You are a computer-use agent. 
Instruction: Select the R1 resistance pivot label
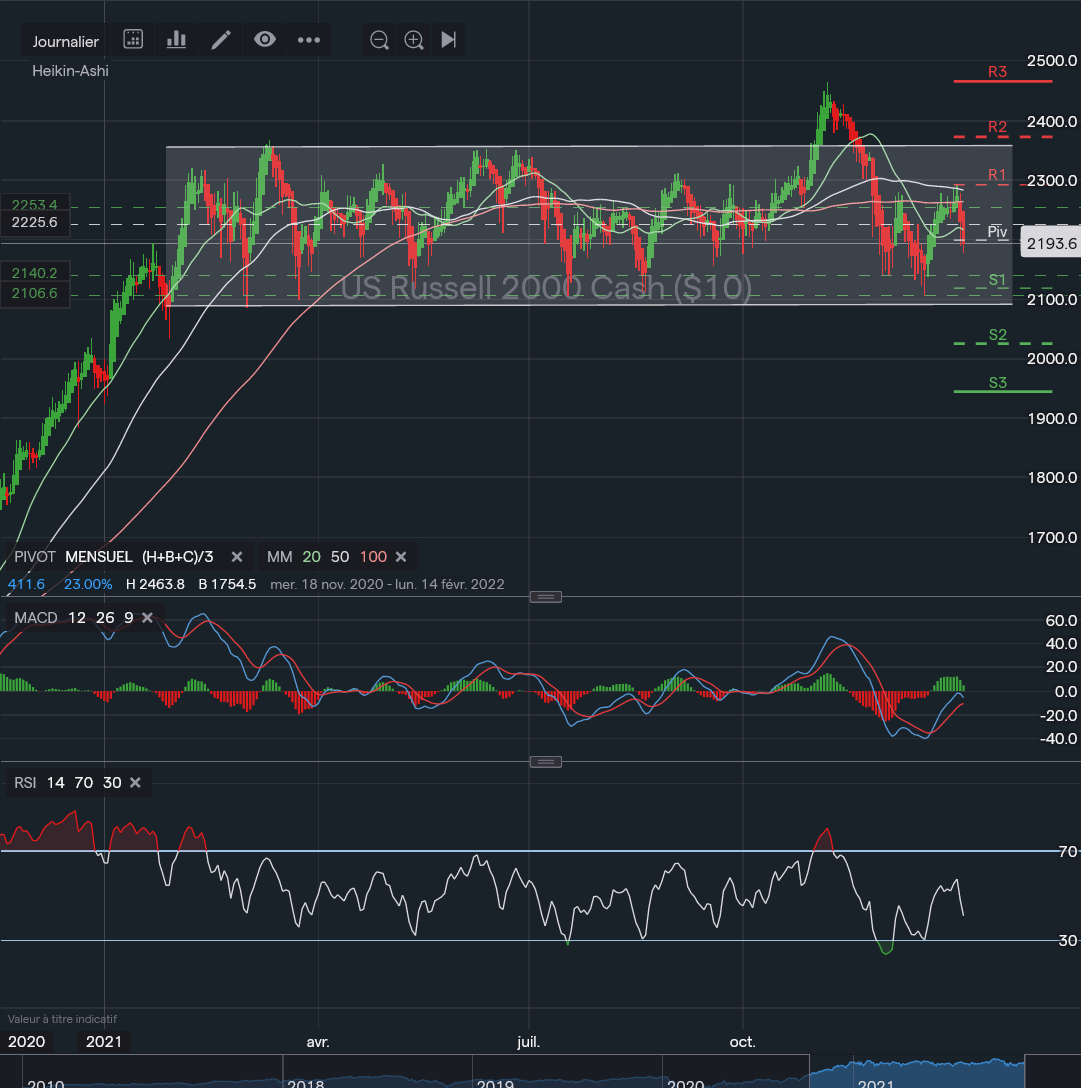pos(997,174)
